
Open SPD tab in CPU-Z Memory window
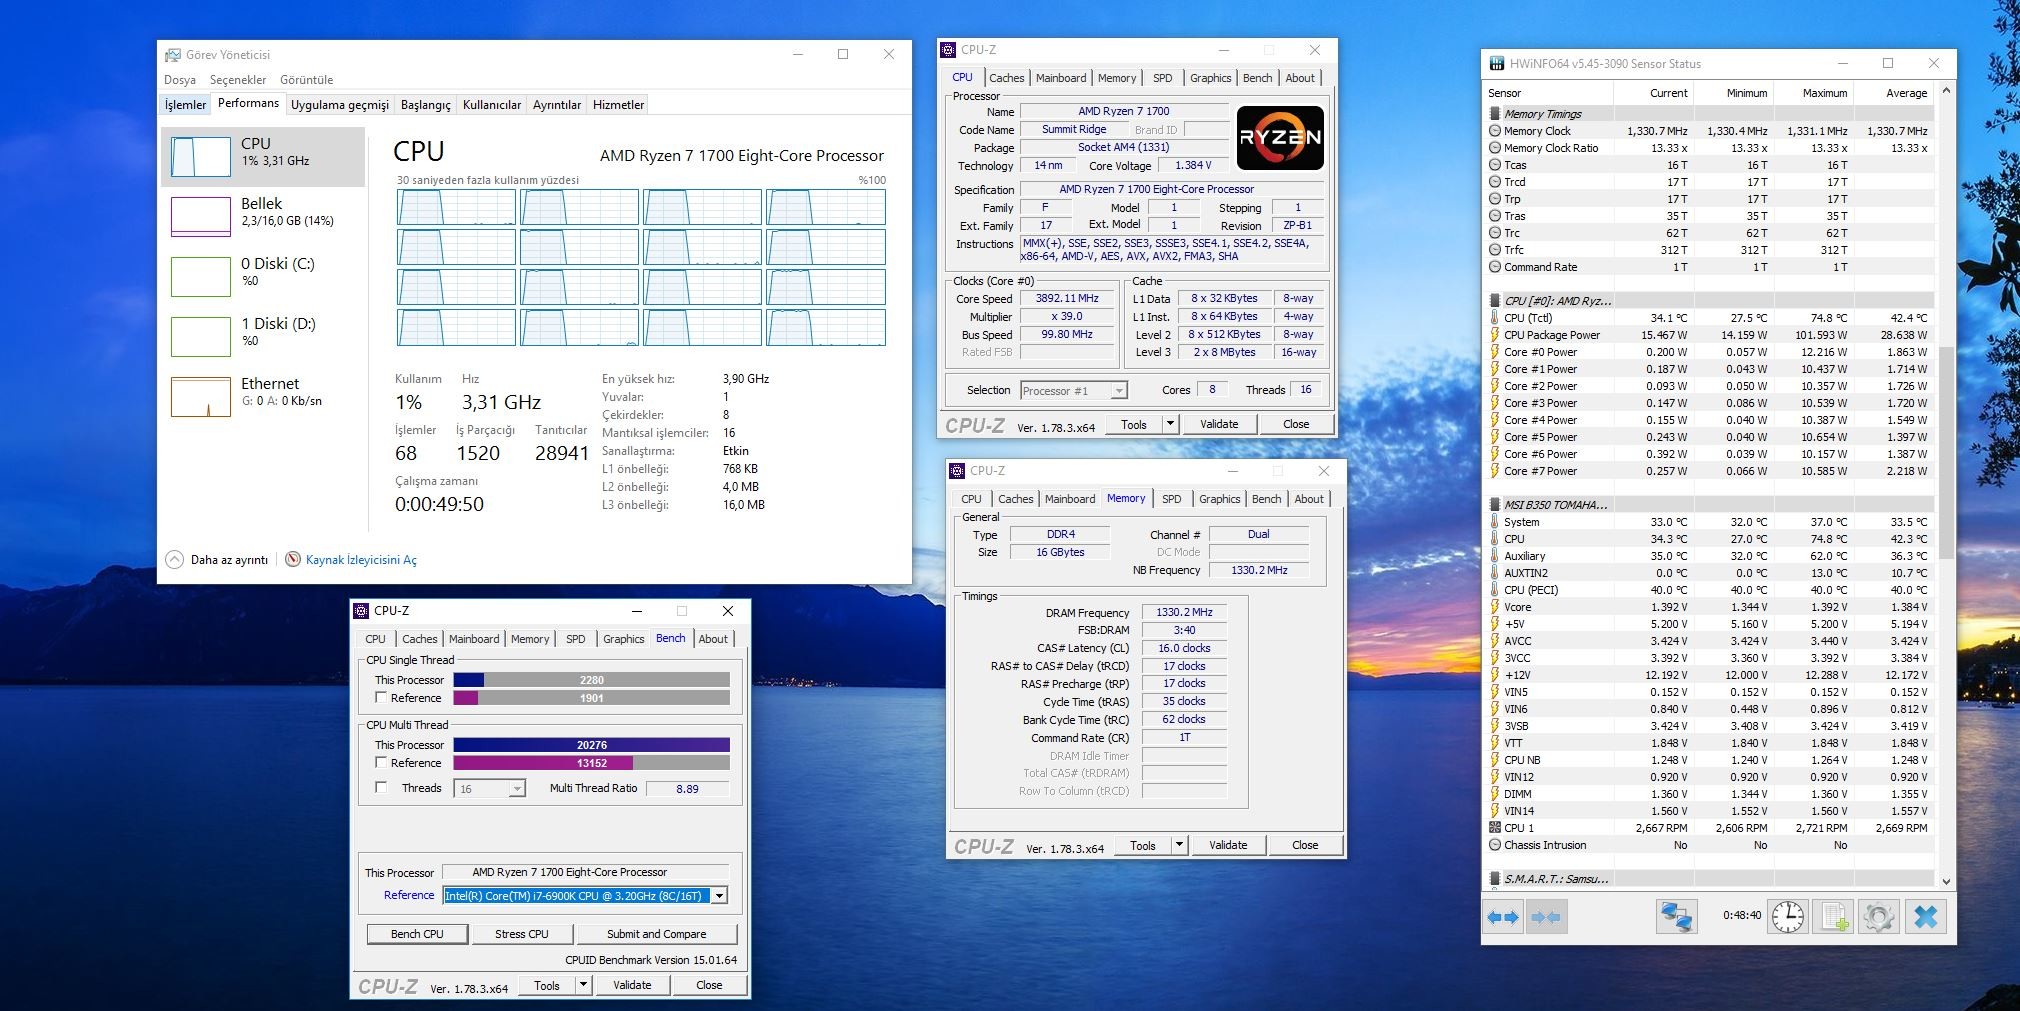pyautogui.click(x=1172, y=499)
